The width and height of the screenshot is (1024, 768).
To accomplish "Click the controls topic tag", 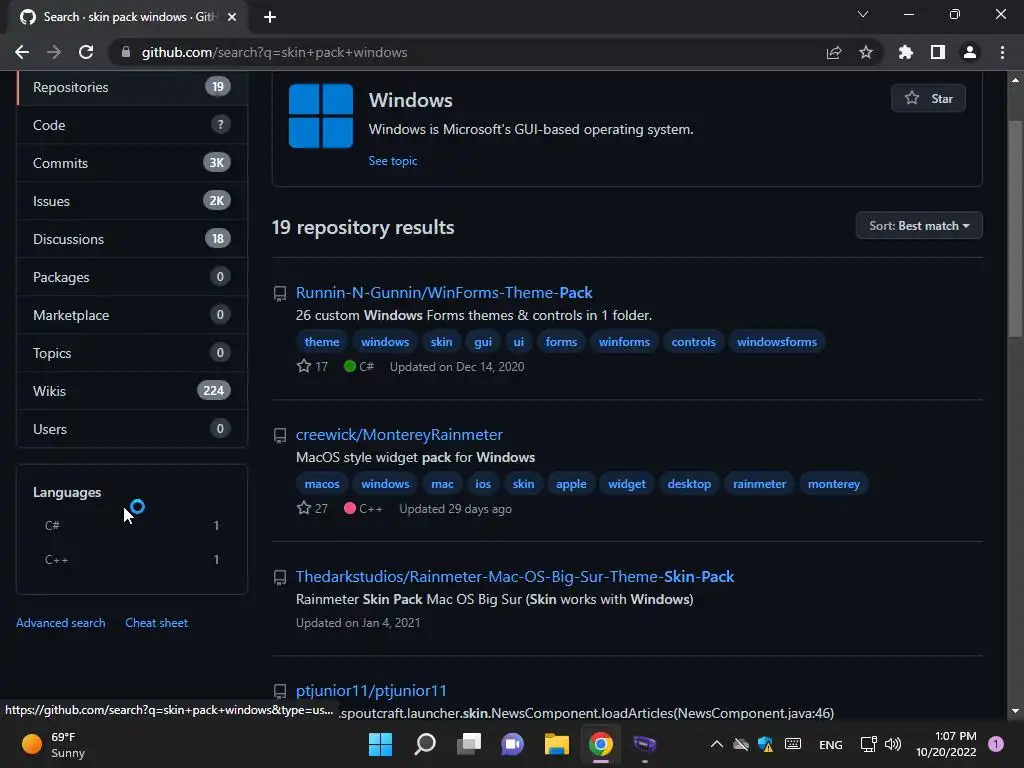I will click(x=694, y=342).
